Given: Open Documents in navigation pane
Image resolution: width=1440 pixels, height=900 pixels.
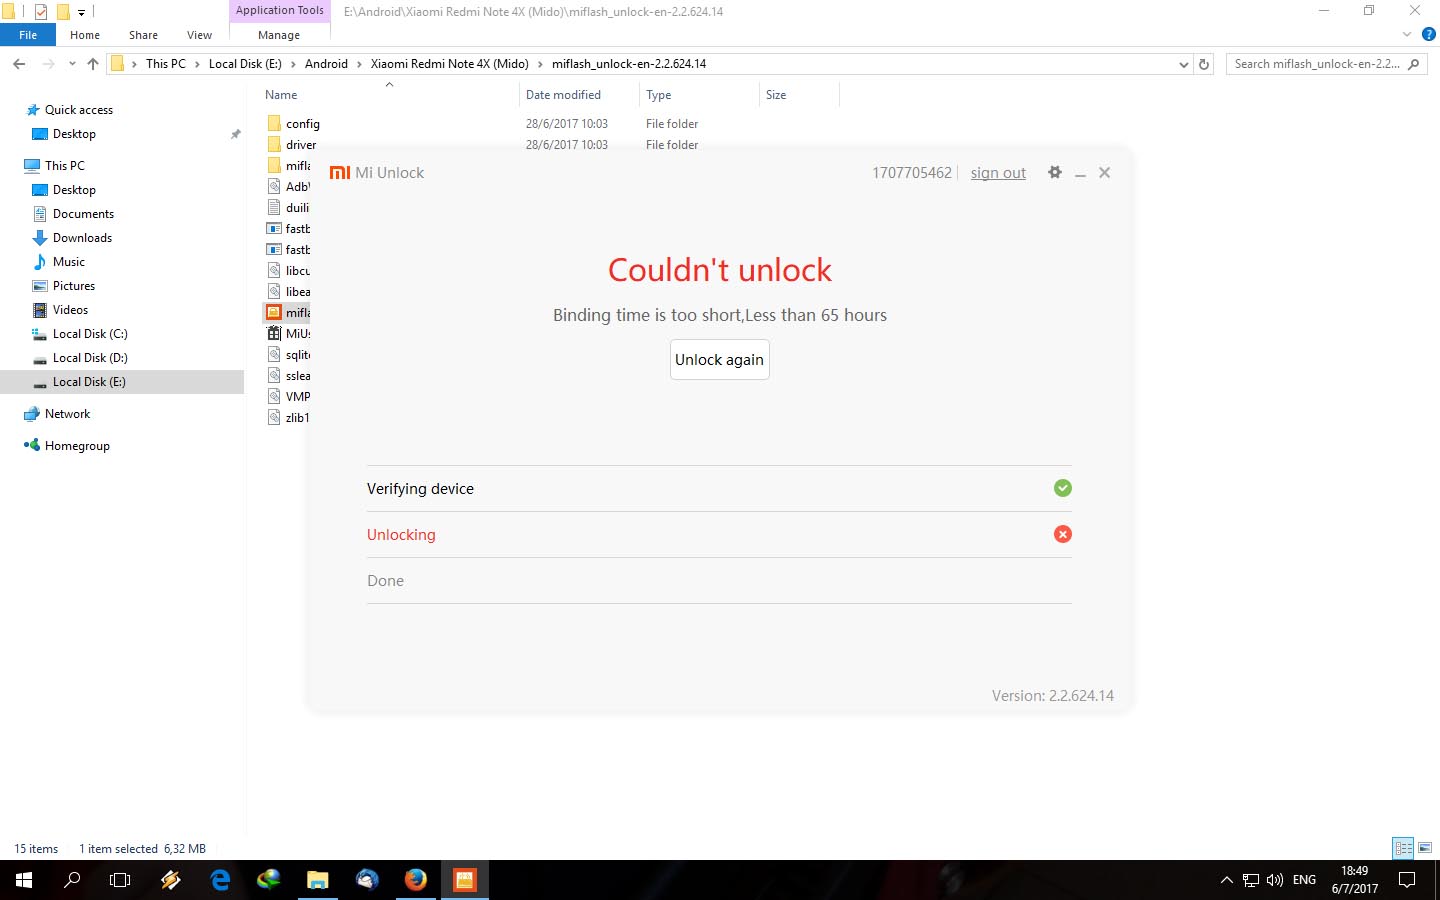Looking at the screenshot, I should (x=83, y=214).
